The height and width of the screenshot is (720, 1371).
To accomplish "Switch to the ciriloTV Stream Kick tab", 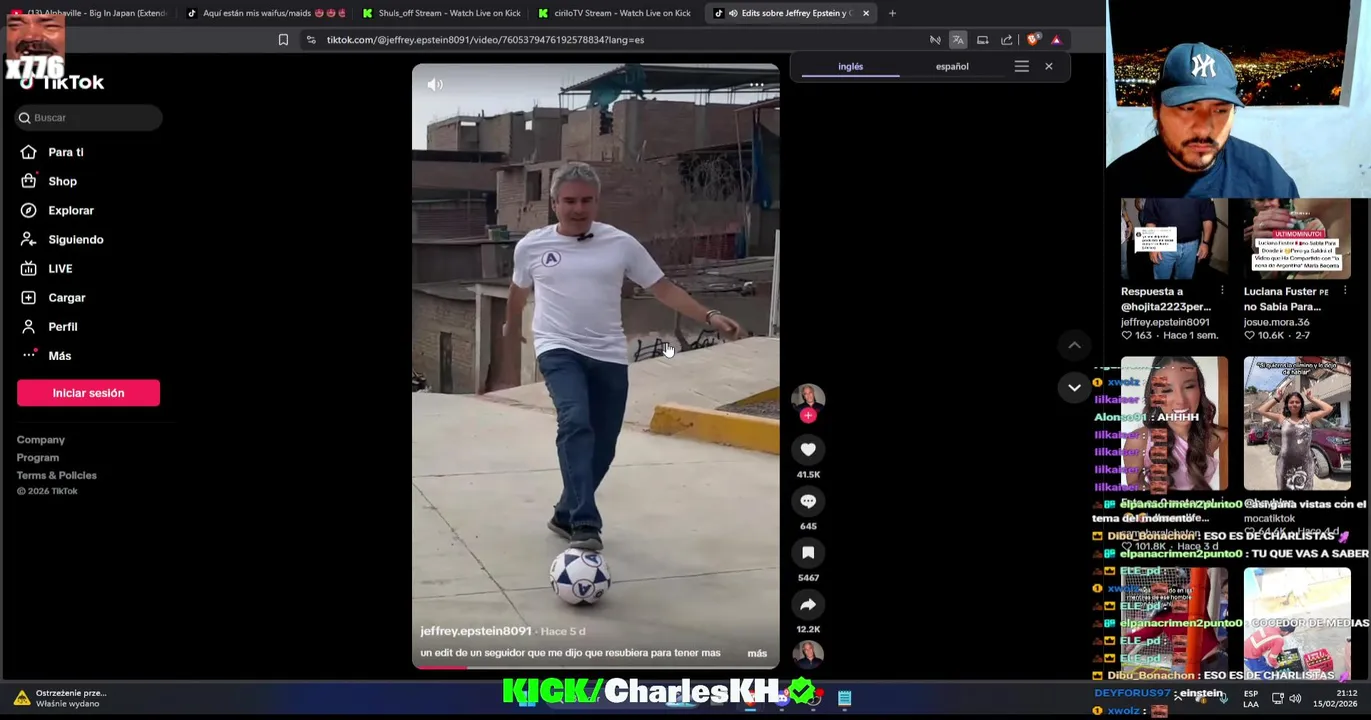I will click(x=614, y=13).
